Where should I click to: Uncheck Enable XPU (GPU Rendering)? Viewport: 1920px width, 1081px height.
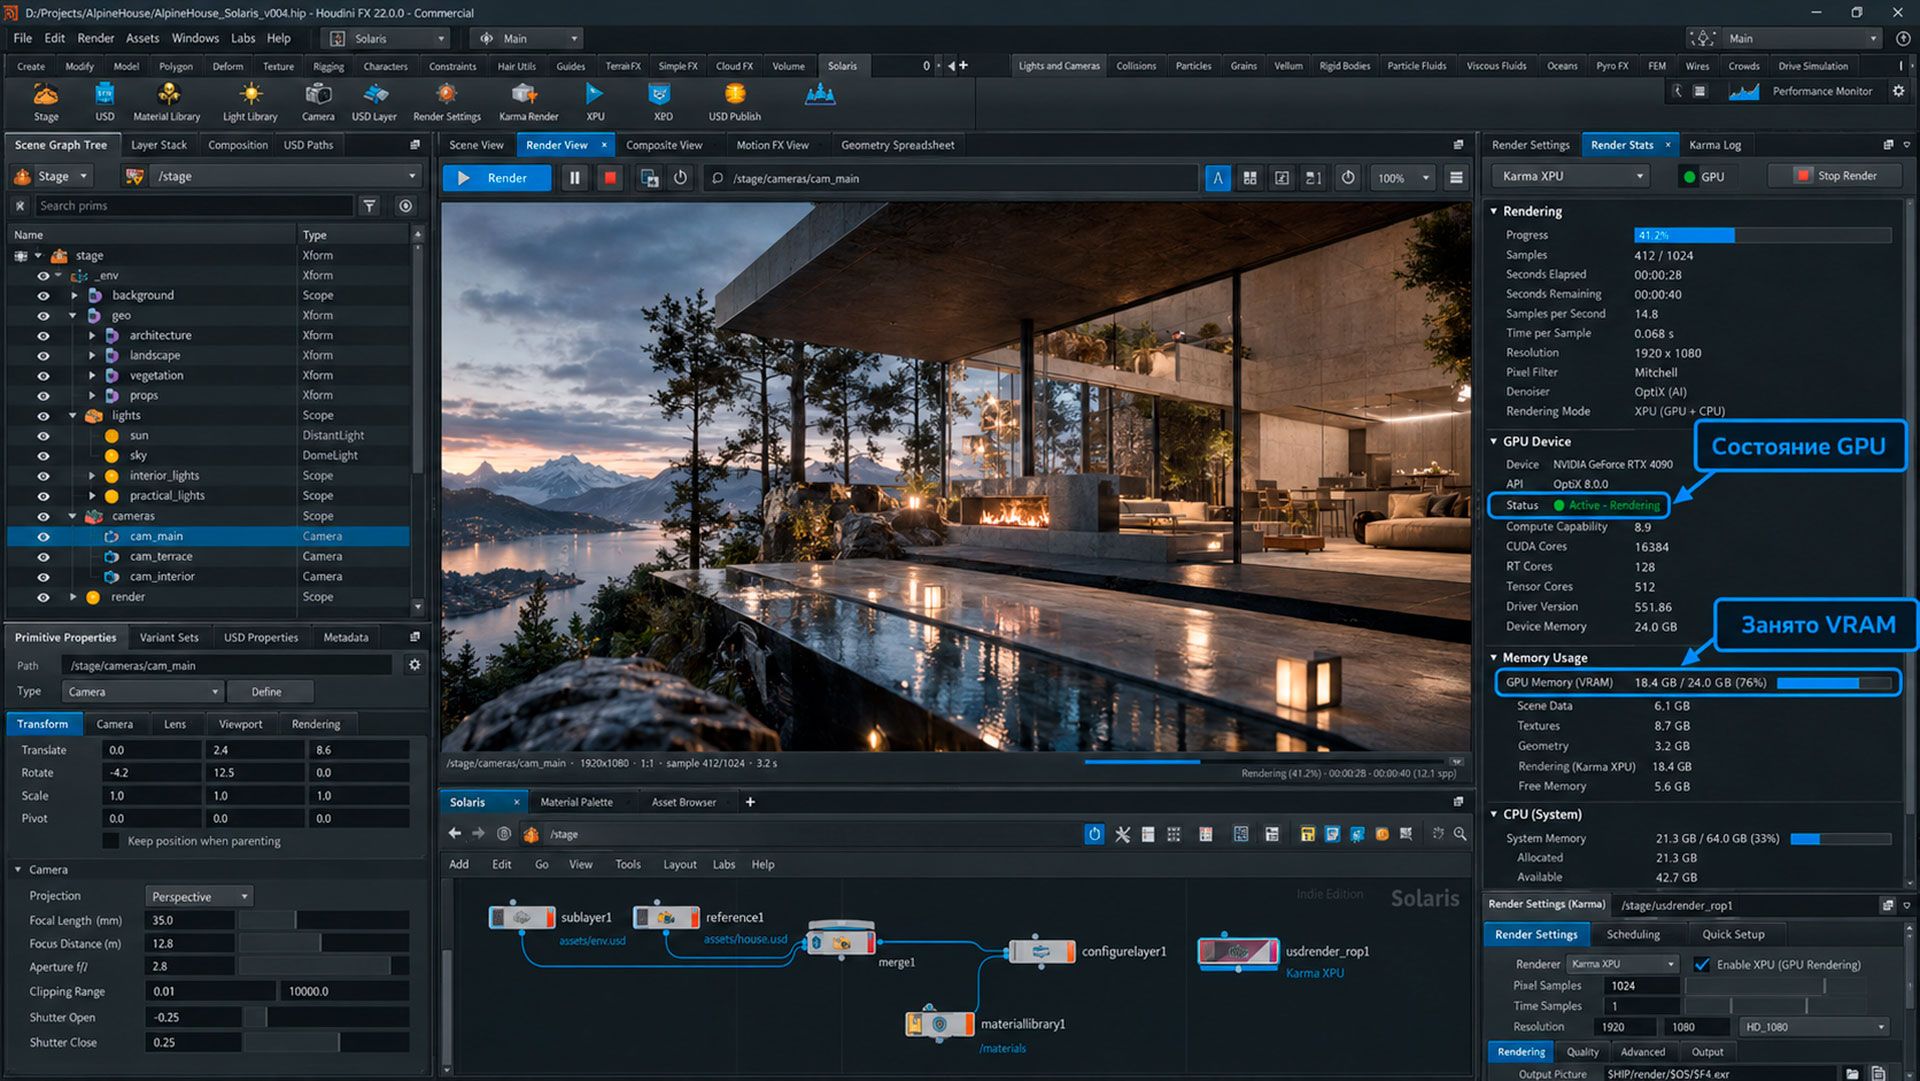click(x=1701, y=965)
